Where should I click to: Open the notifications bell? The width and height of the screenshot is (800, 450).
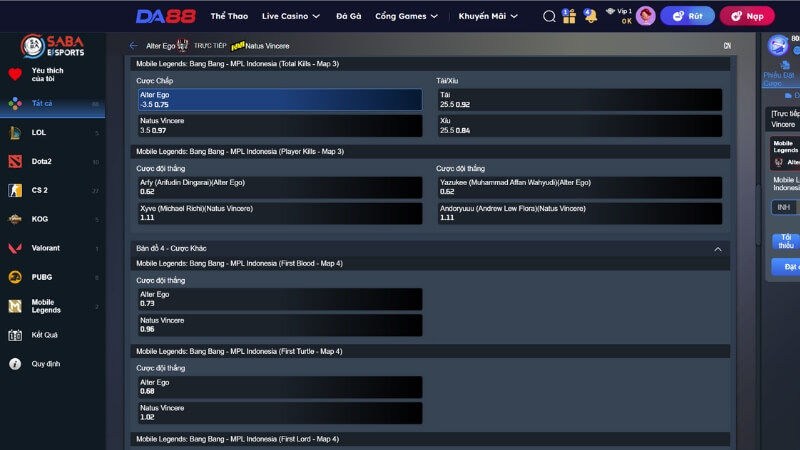[x=590, y=16]
